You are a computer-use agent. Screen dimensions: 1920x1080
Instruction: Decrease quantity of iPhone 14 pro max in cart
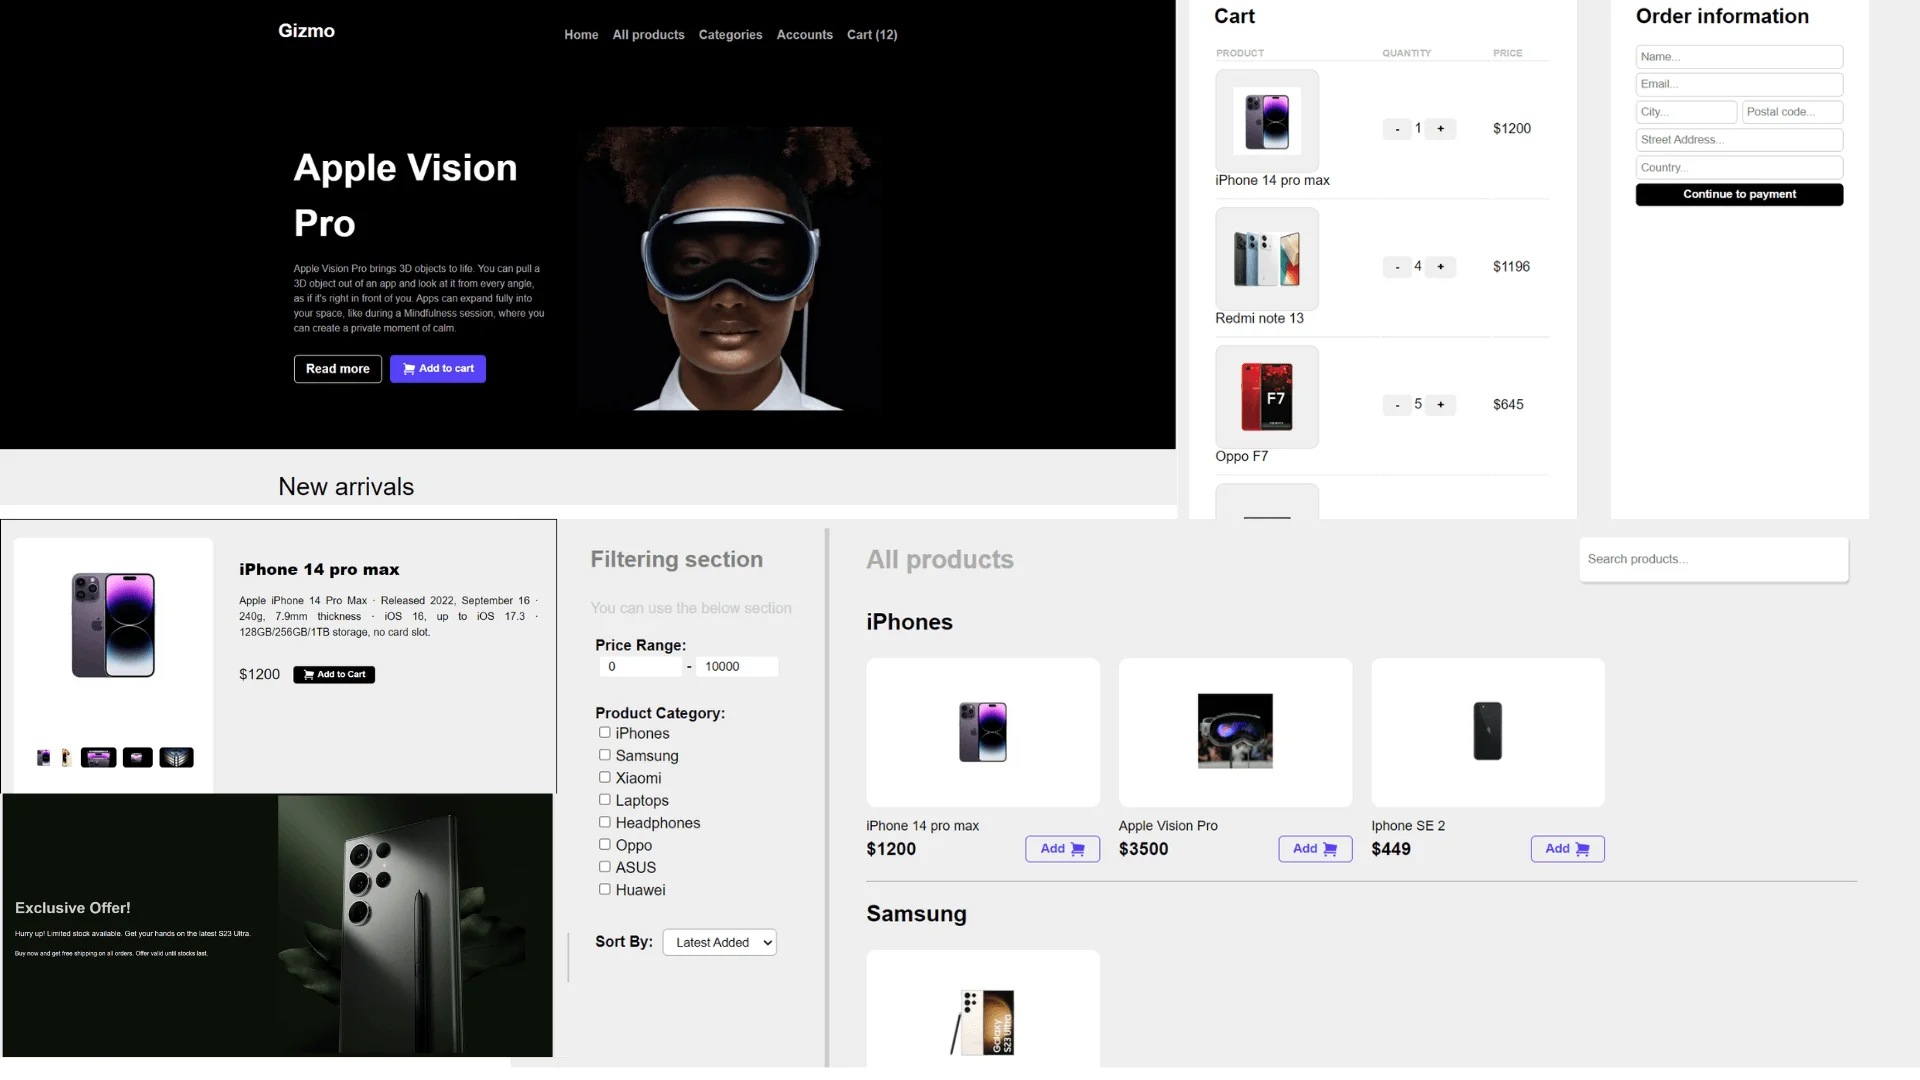pyautogui.click(x=1397, y=129)
